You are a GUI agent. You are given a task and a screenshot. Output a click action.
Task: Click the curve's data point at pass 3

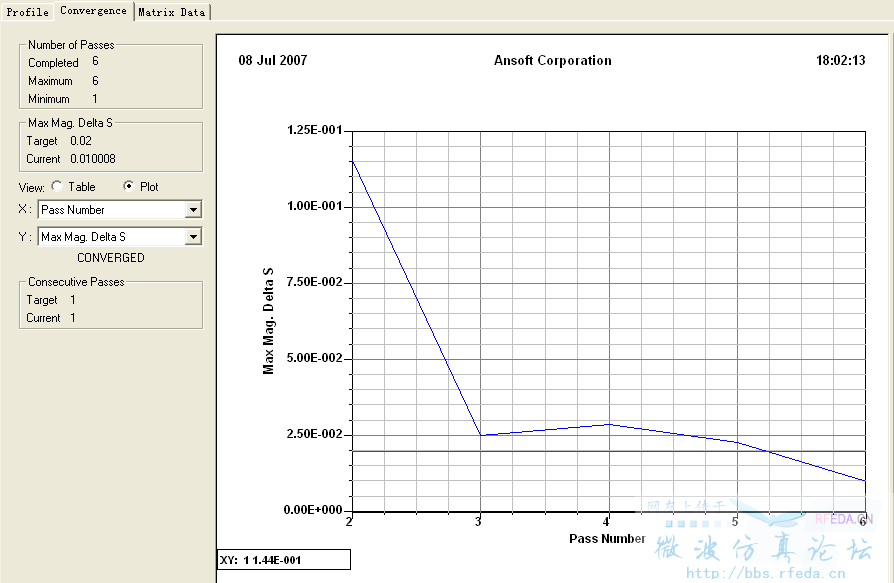pos(481,435)
